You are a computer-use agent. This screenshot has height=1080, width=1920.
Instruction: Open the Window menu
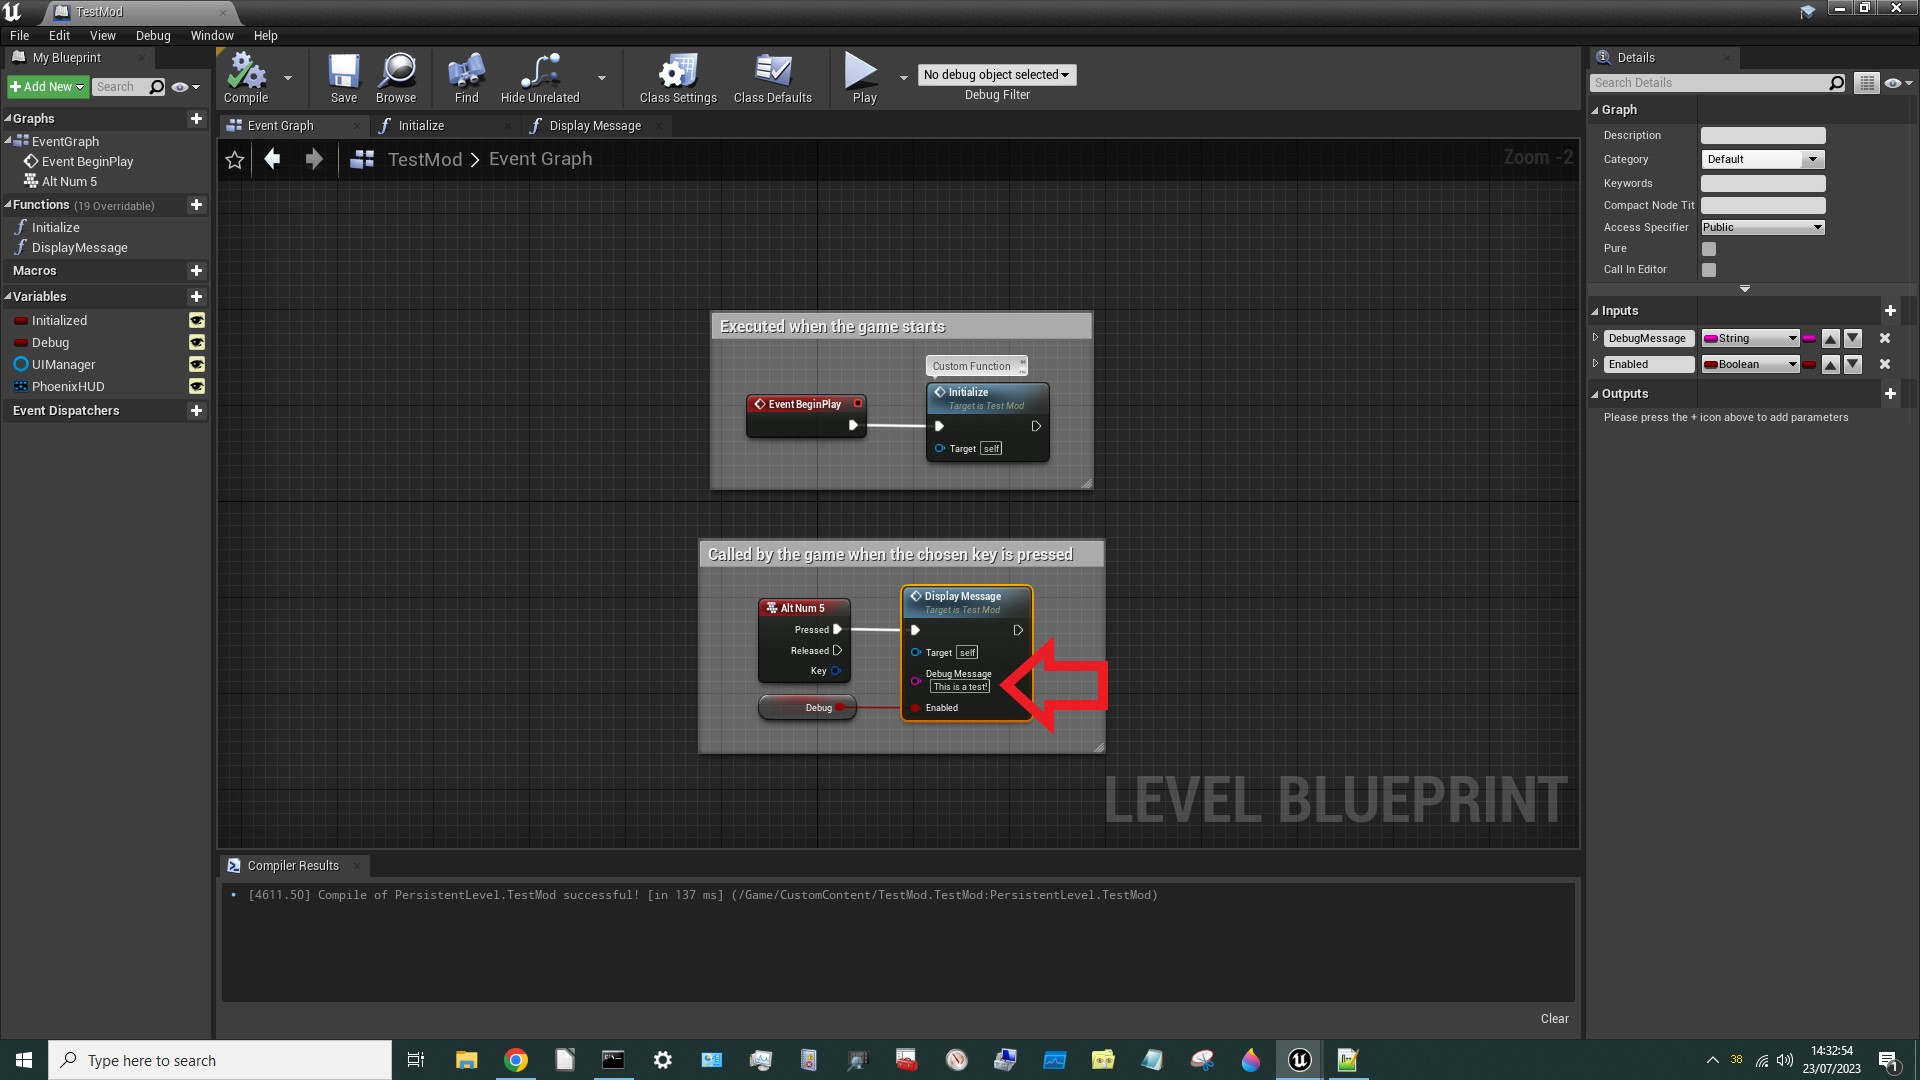[212, 35]
